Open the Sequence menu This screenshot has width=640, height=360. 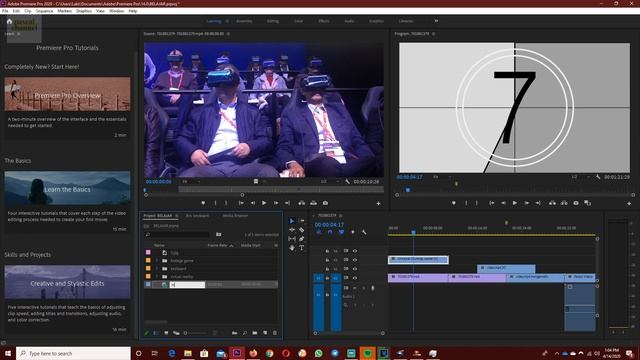click(x=44, y=11)
